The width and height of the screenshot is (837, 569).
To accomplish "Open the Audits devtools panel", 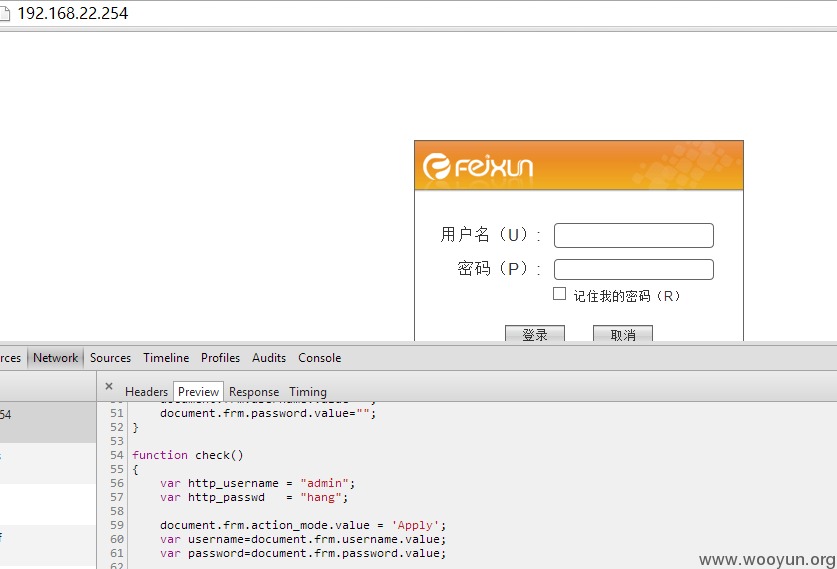I will 269,358.
